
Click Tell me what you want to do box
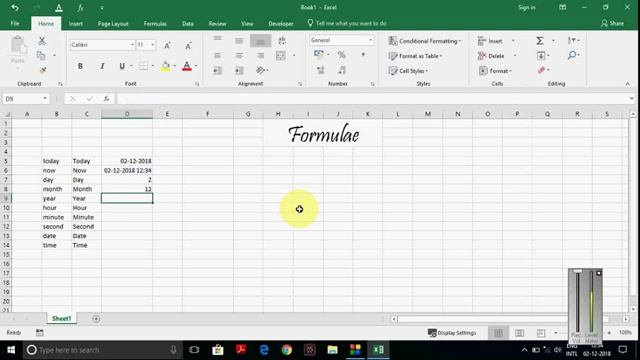347,24
